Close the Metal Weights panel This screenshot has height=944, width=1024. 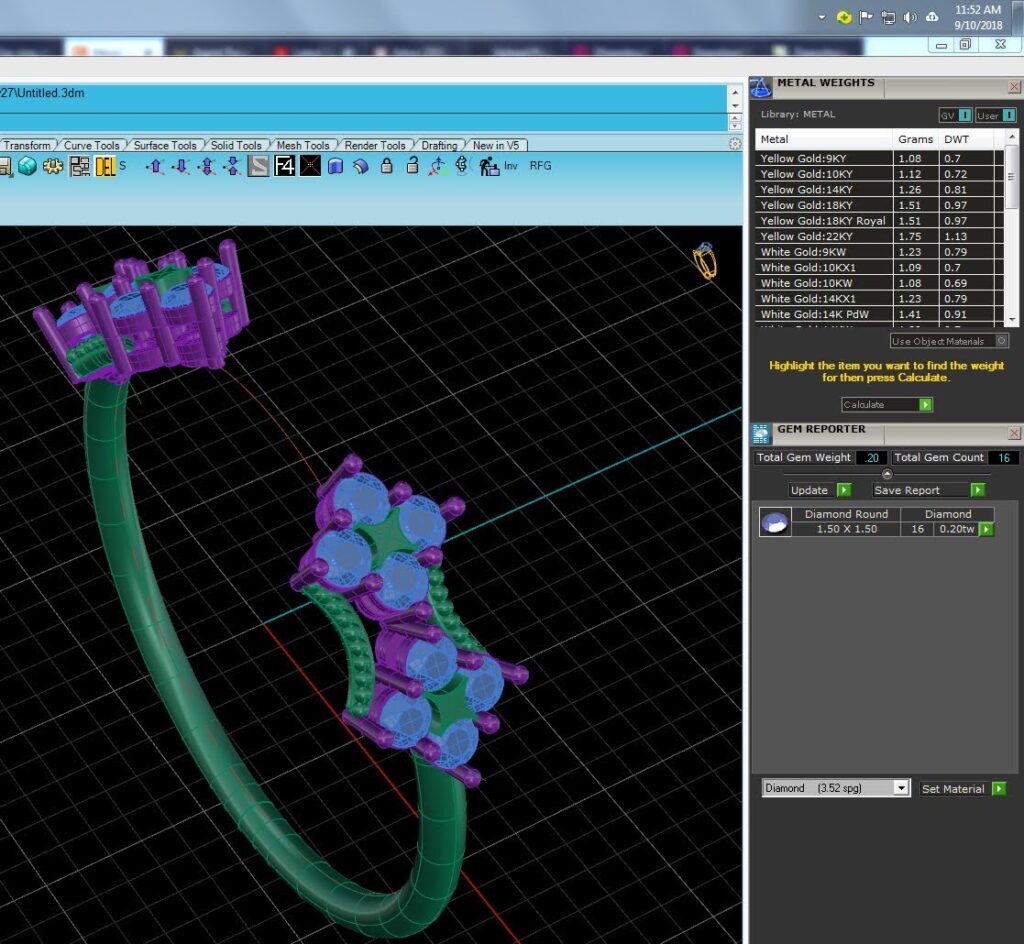click(x=1014, y=87)
